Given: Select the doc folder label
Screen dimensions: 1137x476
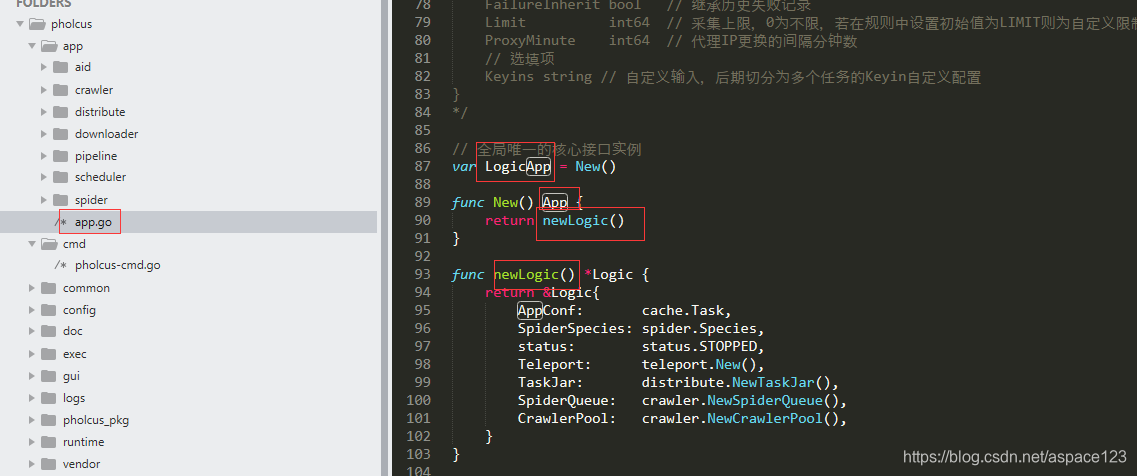Looking at the screenshot, I should (73, 331).
